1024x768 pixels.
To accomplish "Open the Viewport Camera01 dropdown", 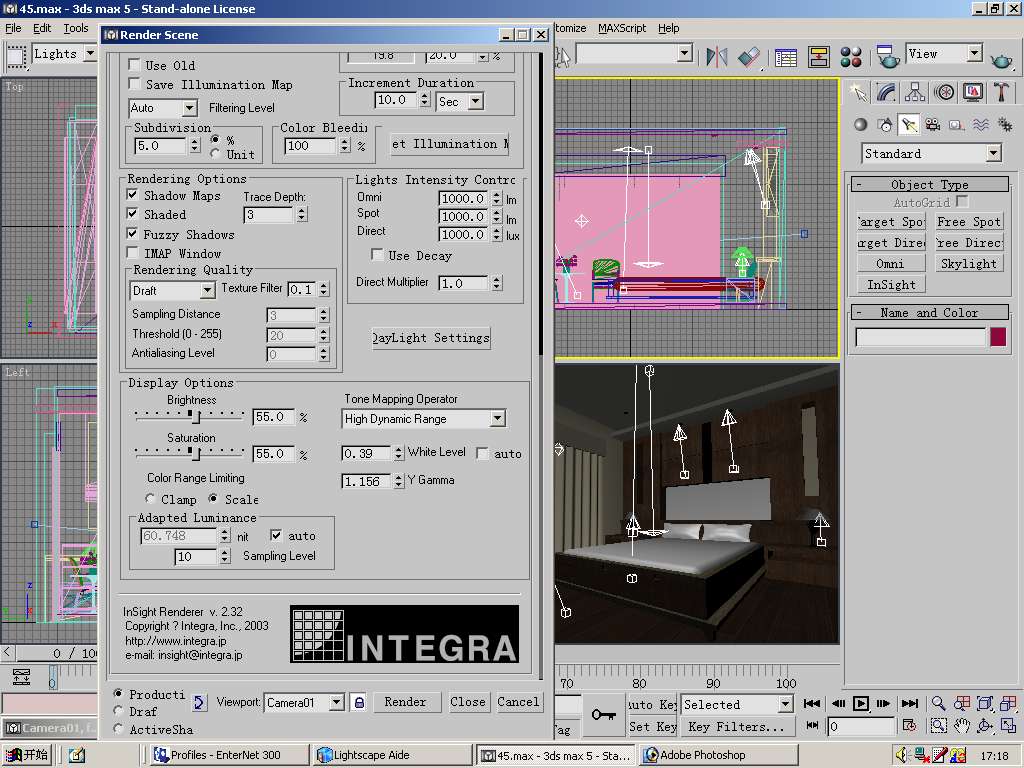I will tap(336, 703).
